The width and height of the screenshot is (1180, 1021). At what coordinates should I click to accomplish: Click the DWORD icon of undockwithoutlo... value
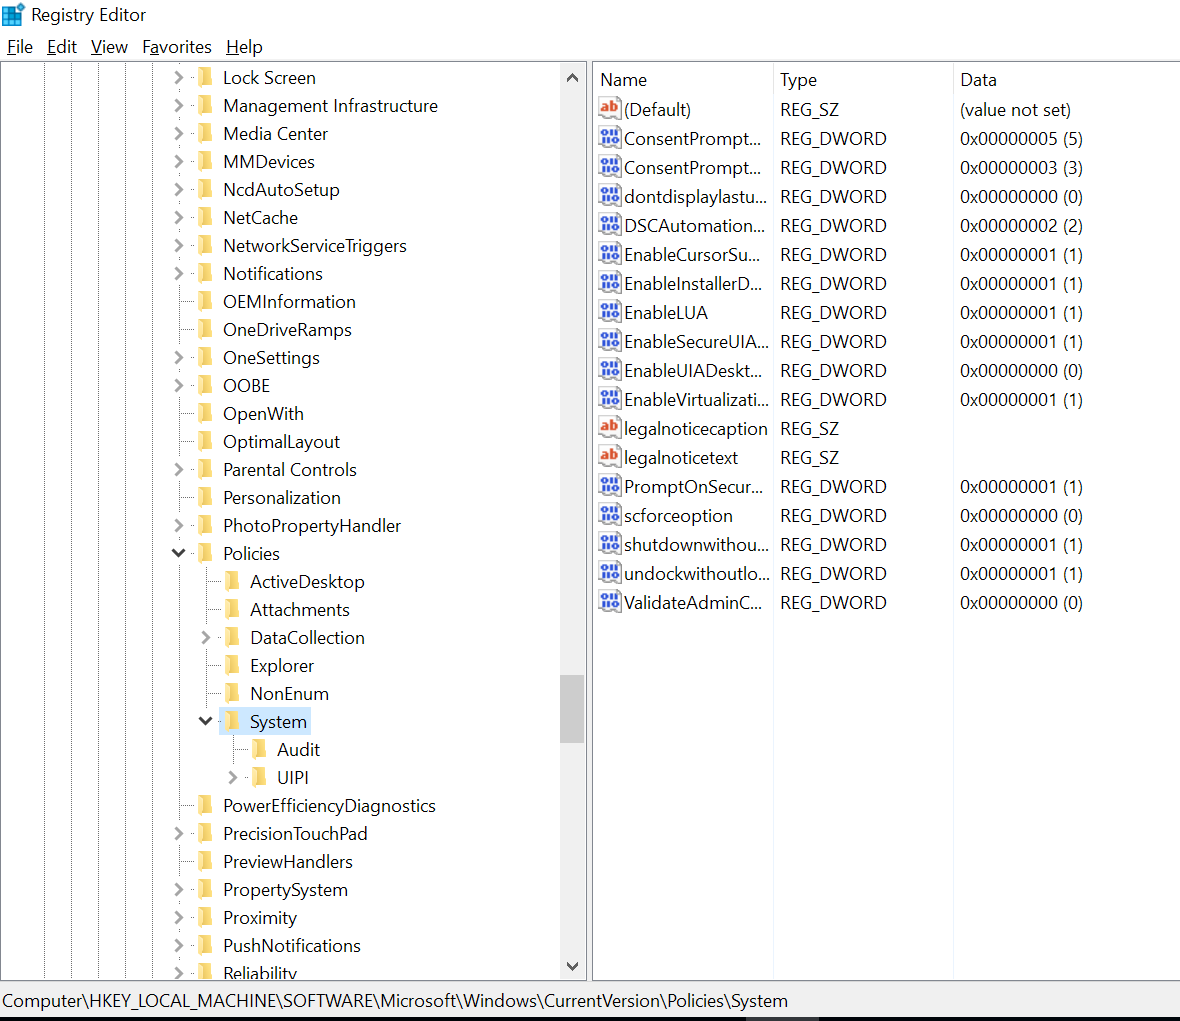[x=610, y=572]
